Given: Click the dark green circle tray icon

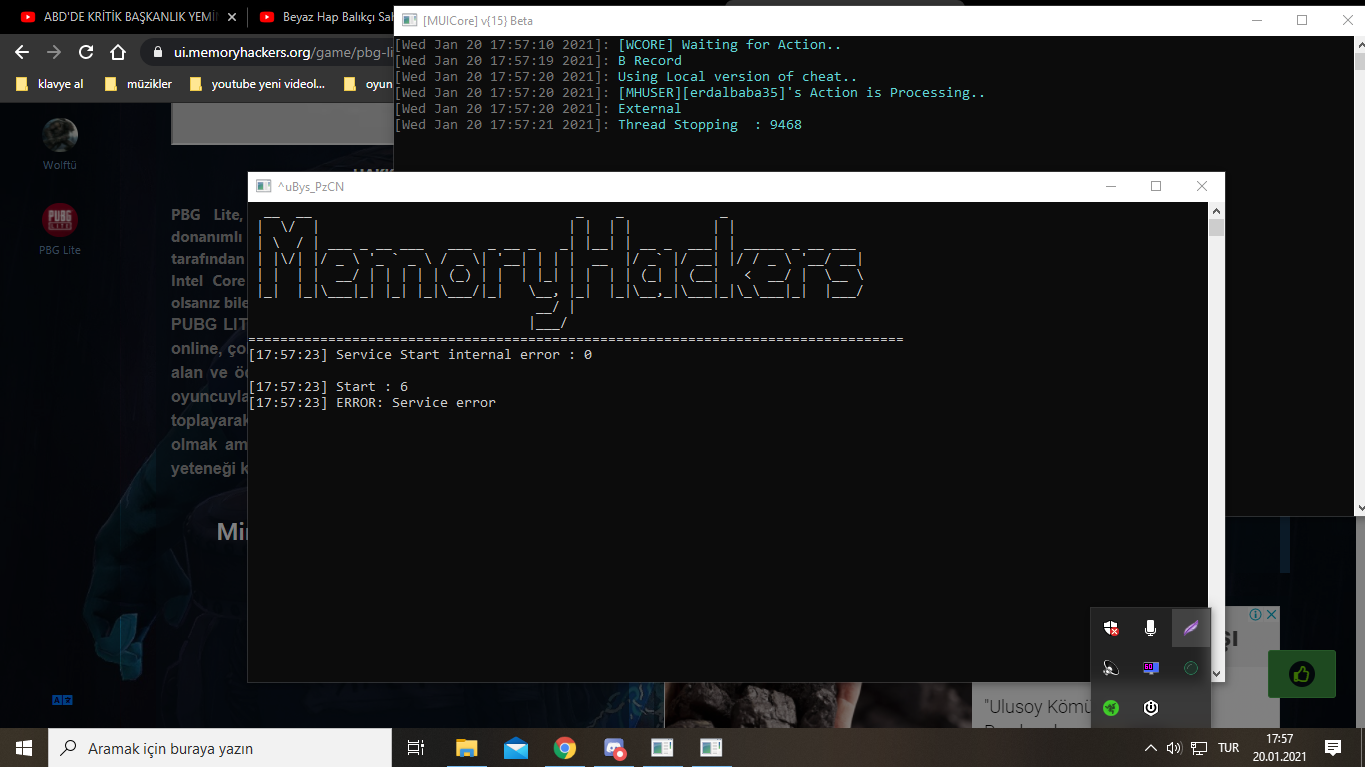Looking at the screenshot, I should [x=1191, y=668].
